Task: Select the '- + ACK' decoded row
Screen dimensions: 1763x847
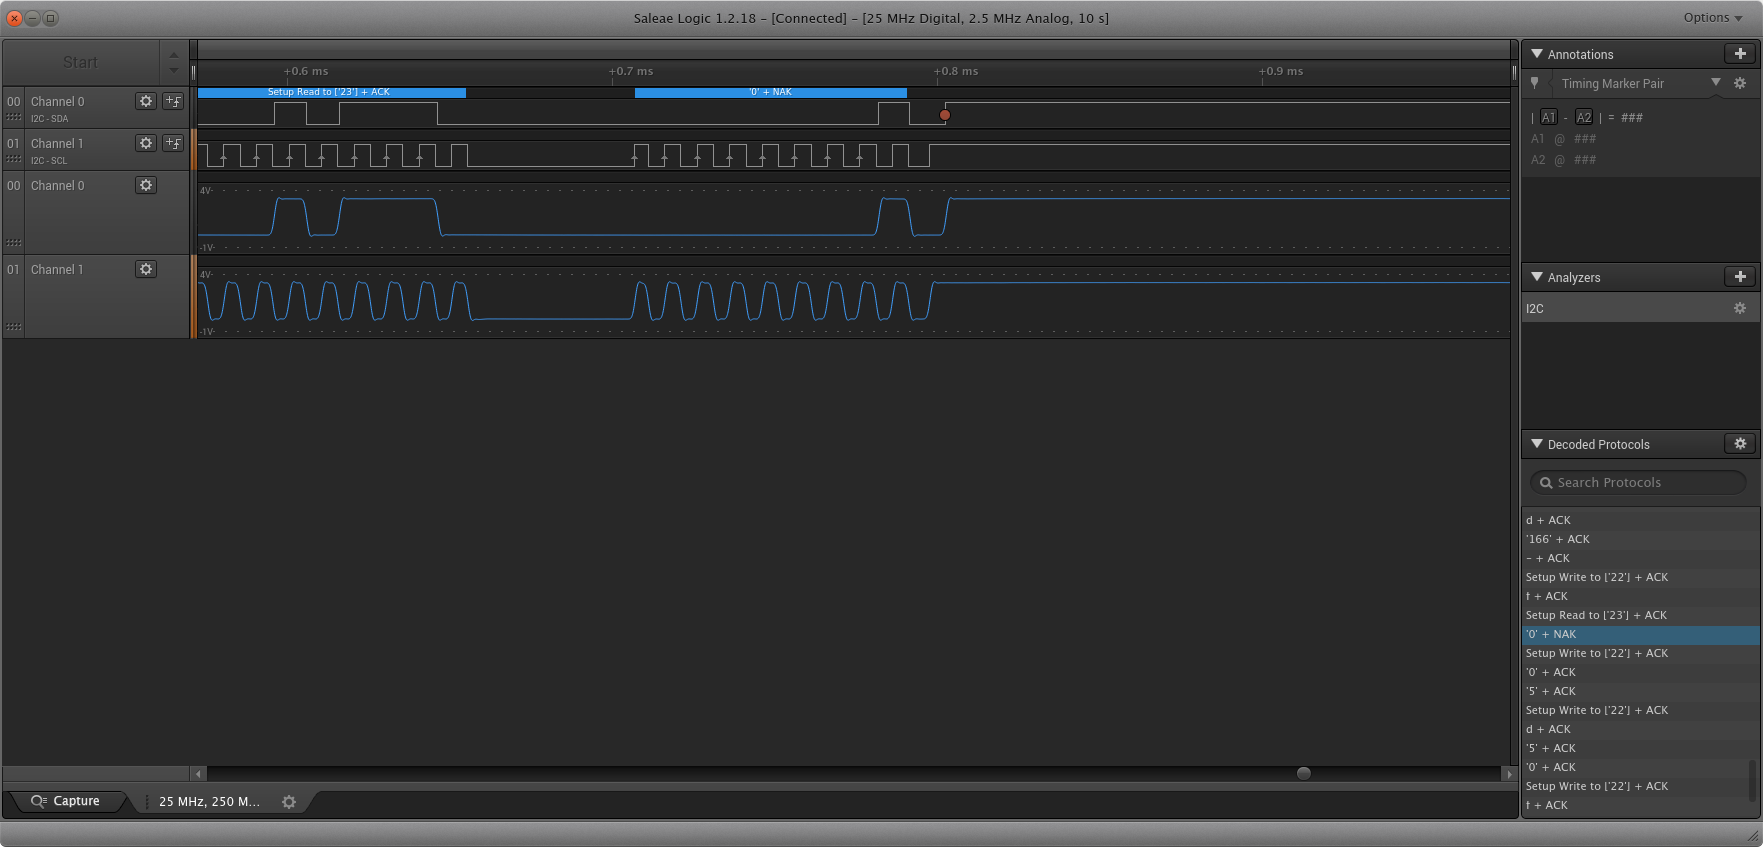Action: (1640, 558)
